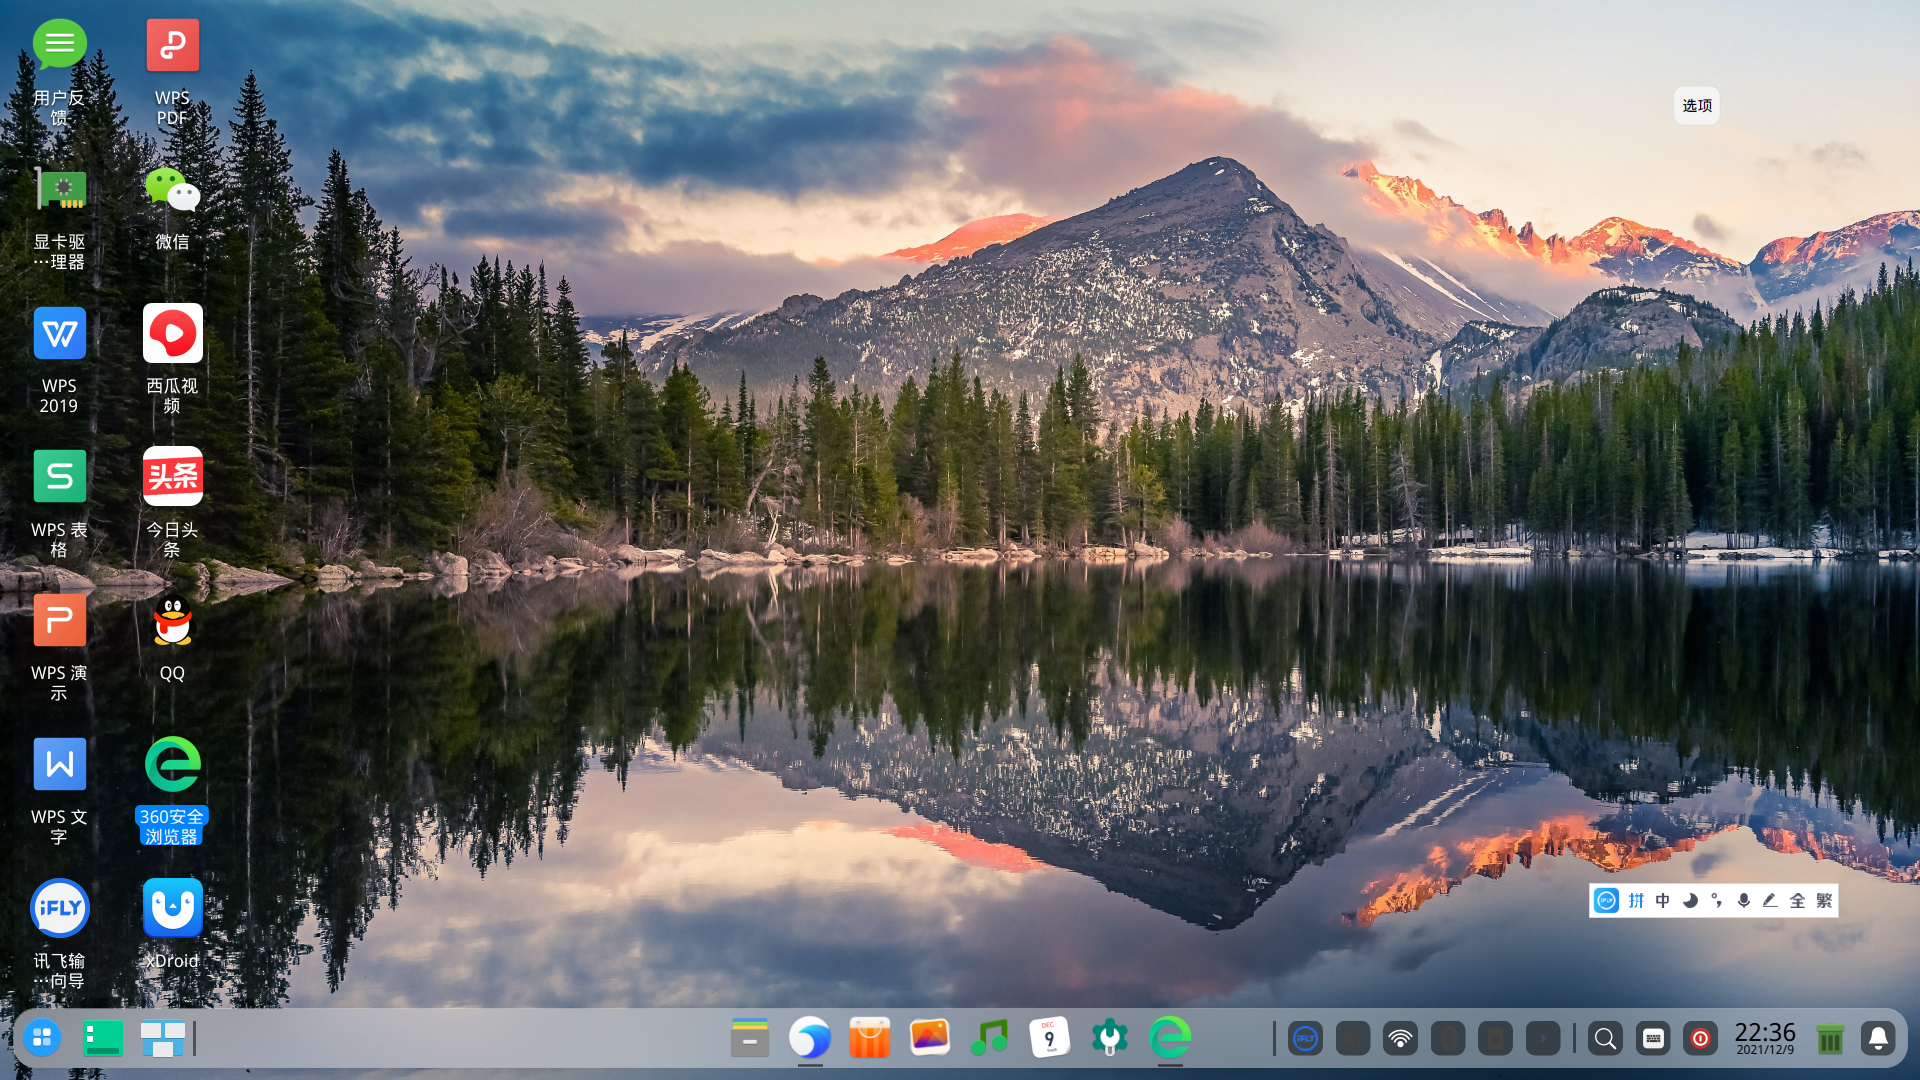Open Toutiao (今日头条) app
This screenshot has width=1920, height=1080.
point(172,476)
